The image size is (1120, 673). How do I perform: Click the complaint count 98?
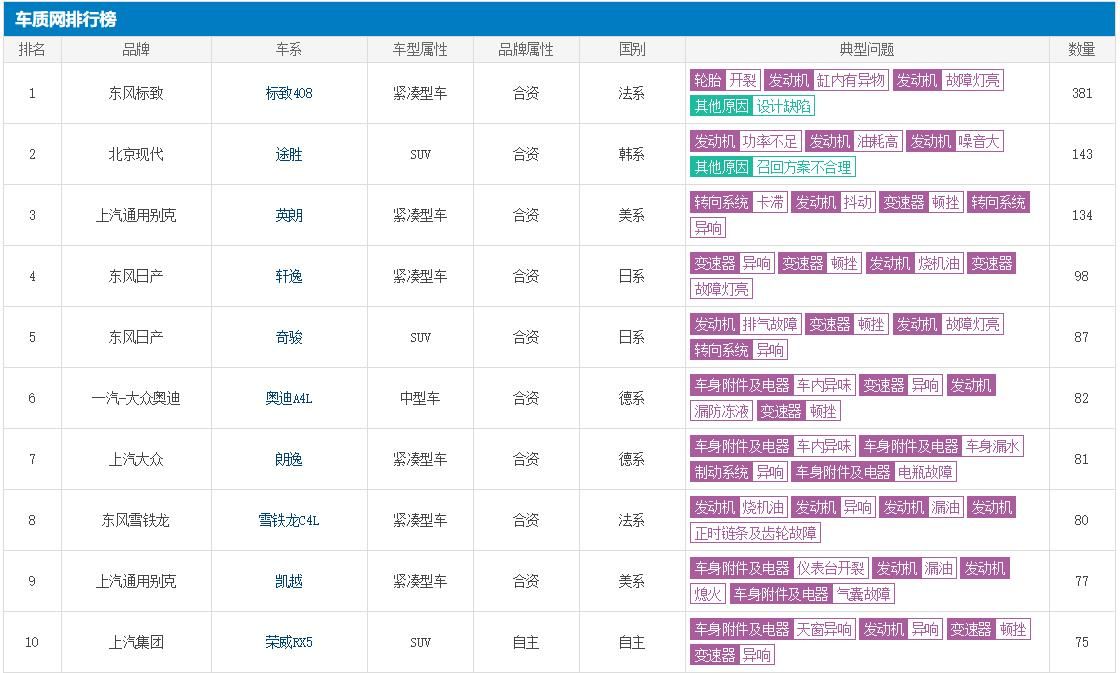[x=1081, y=276]
